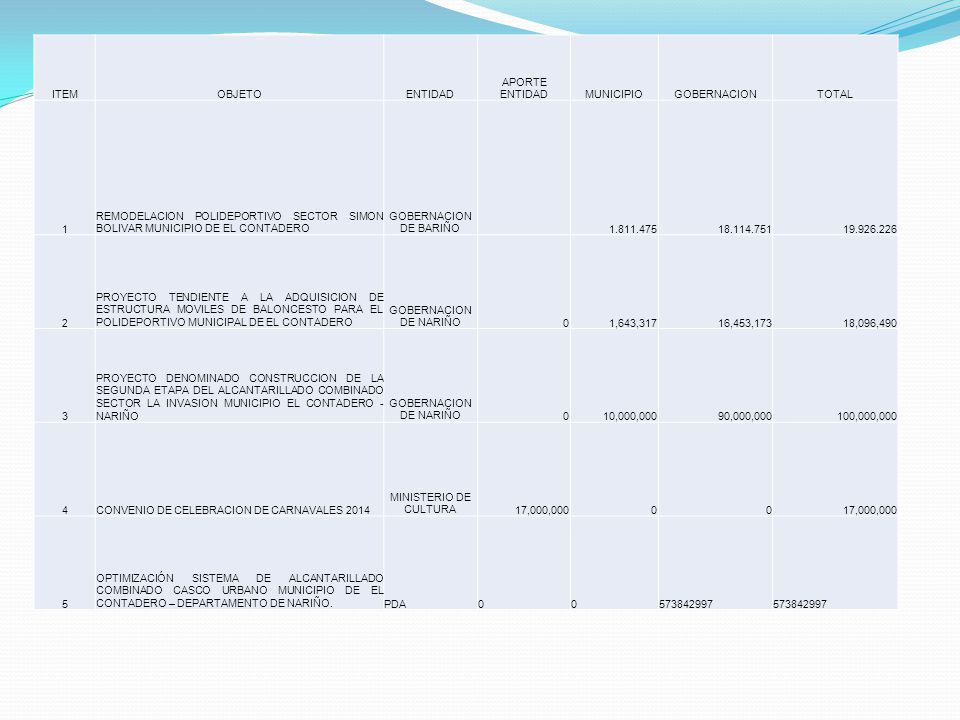Click 573842997 in the TOTAL column
960x720 pixels.
point(800,605)
